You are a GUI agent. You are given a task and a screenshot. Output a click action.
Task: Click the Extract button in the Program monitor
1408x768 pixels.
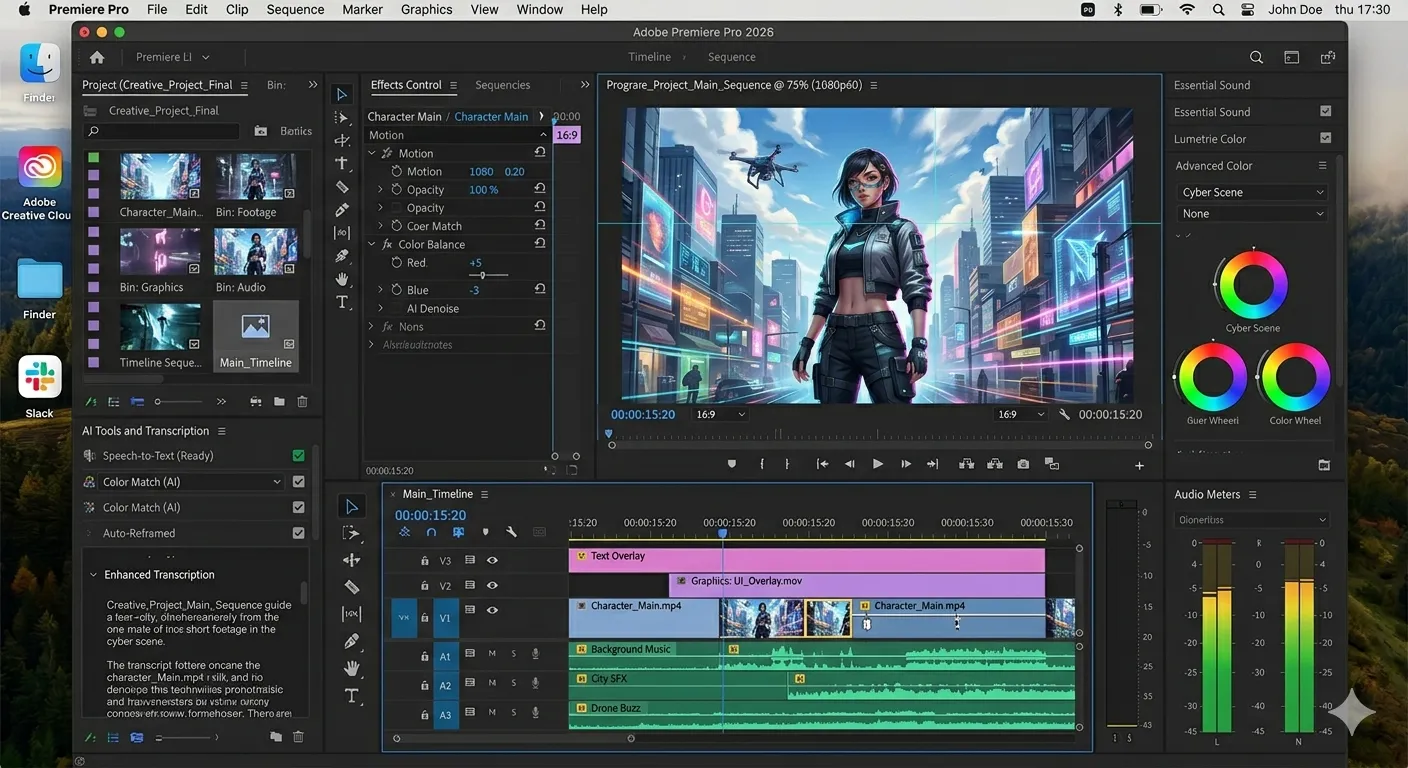pos(994,464)
